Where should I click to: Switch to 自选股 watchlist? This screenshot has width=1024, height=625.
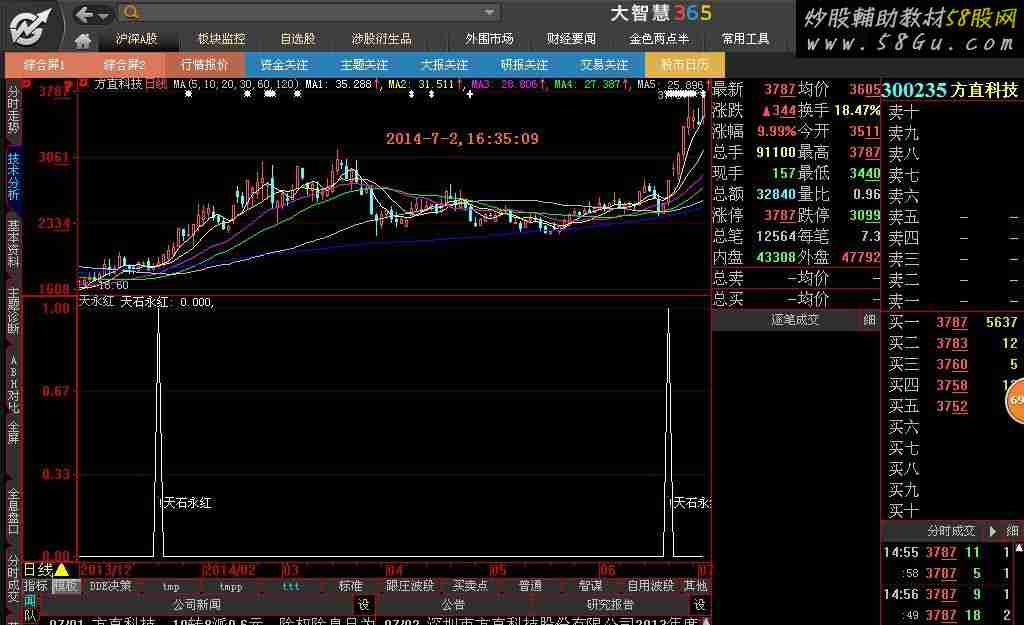pyautogui.click(x=298, y=39)
